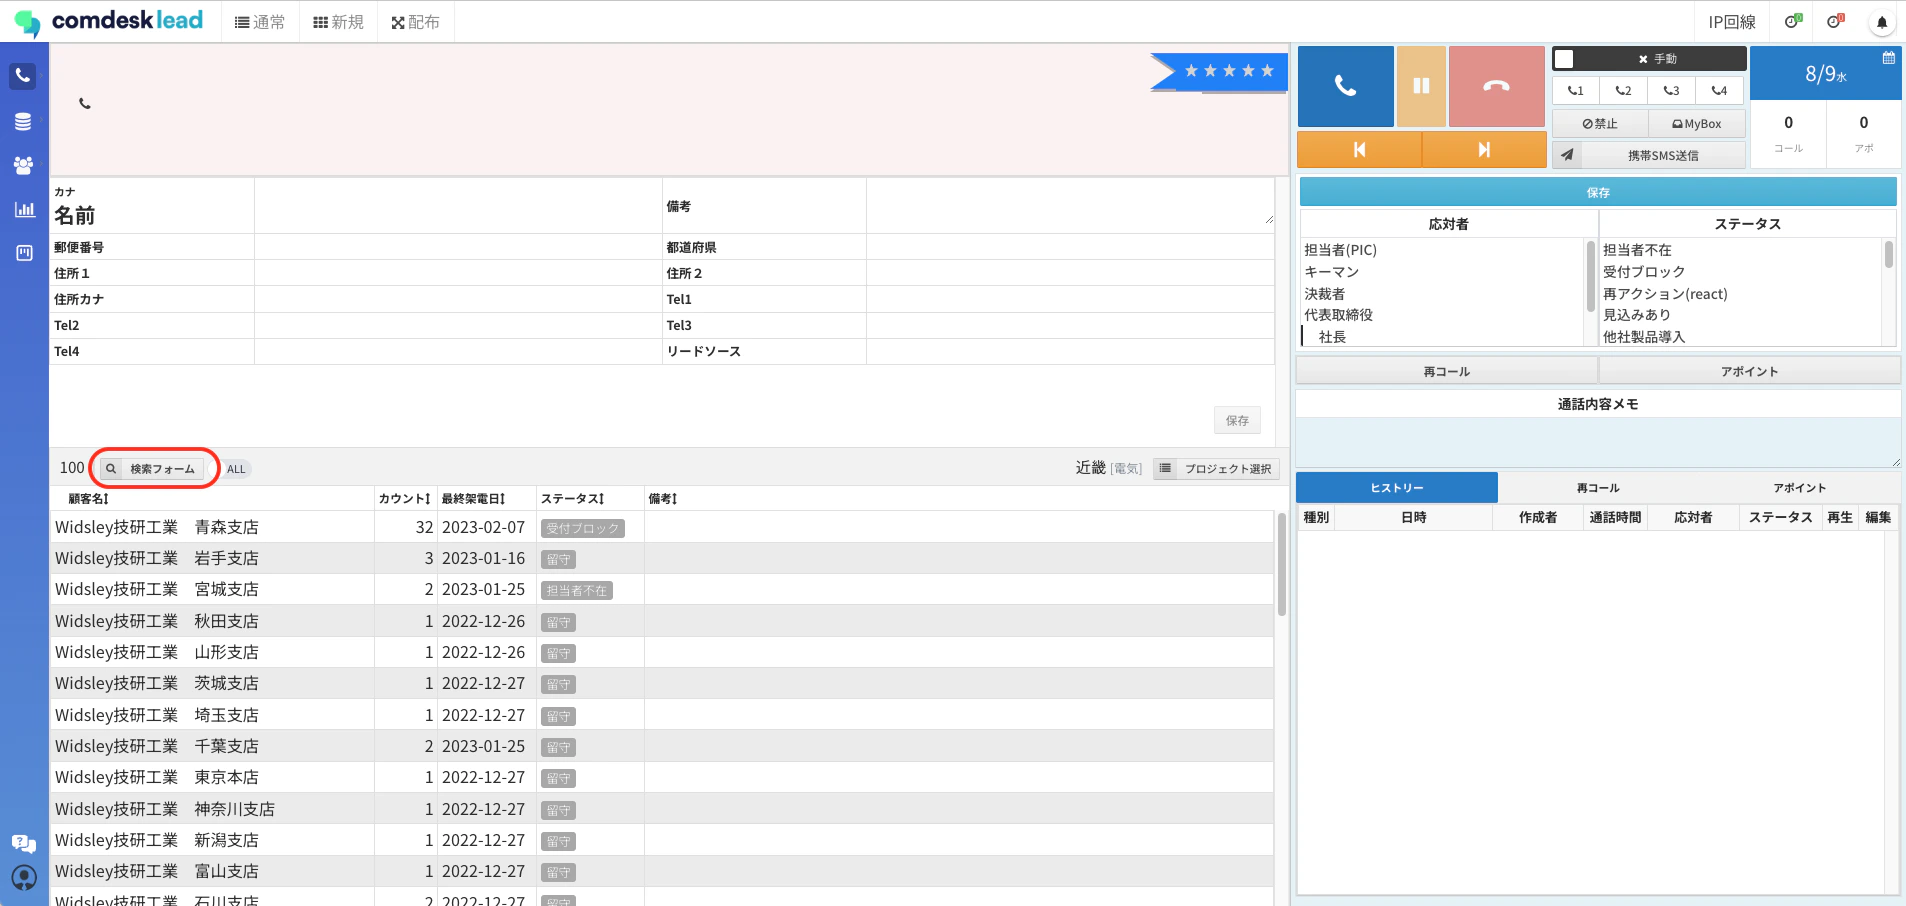Screen dimensions: 1906x906
Task: Click the 禁止 button
Action: [x=1600, y=124]
